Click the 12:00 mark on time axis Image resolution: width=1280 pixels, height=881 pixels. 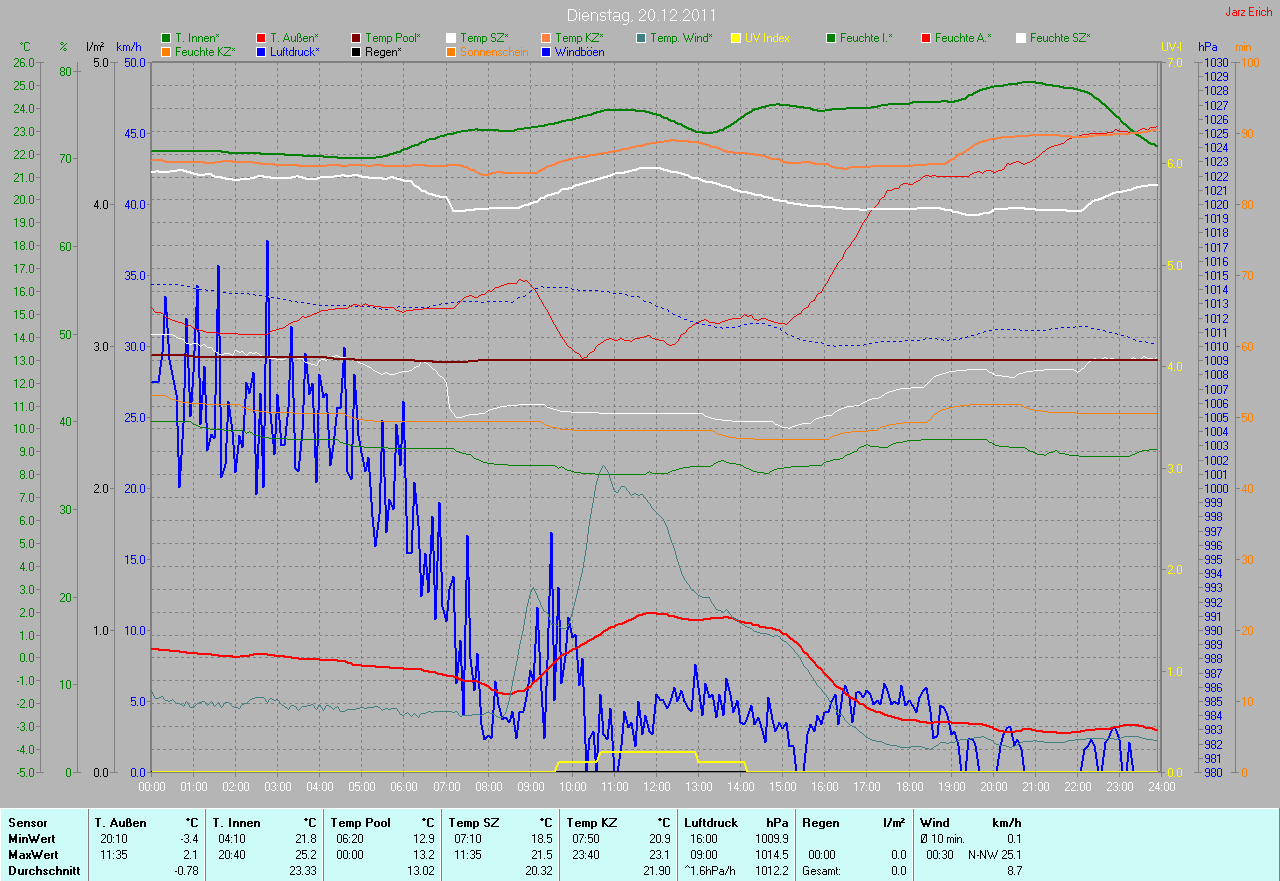click(x=656, y=787)
